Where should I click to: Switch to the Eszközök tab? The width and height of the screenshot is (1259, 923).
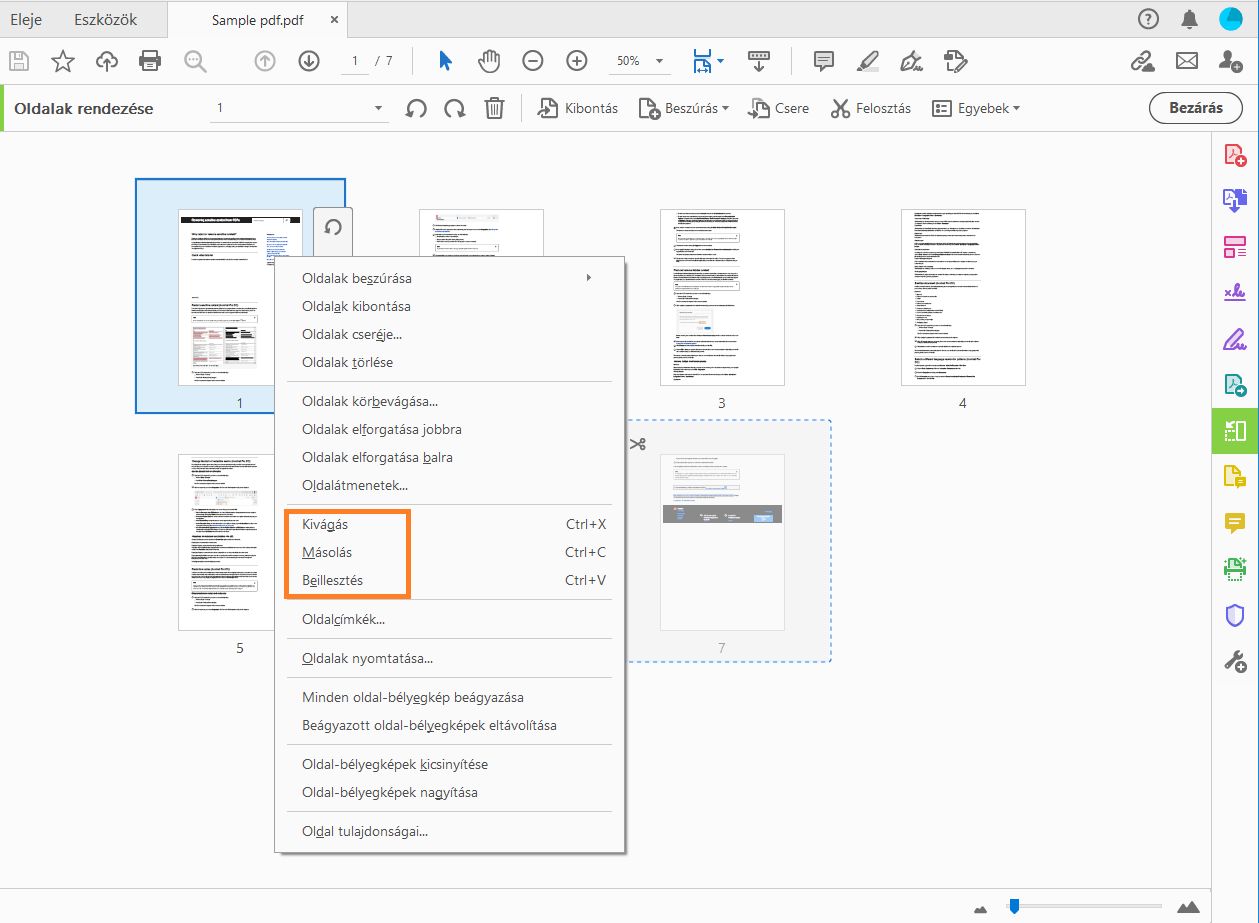[x=106, y=19]
